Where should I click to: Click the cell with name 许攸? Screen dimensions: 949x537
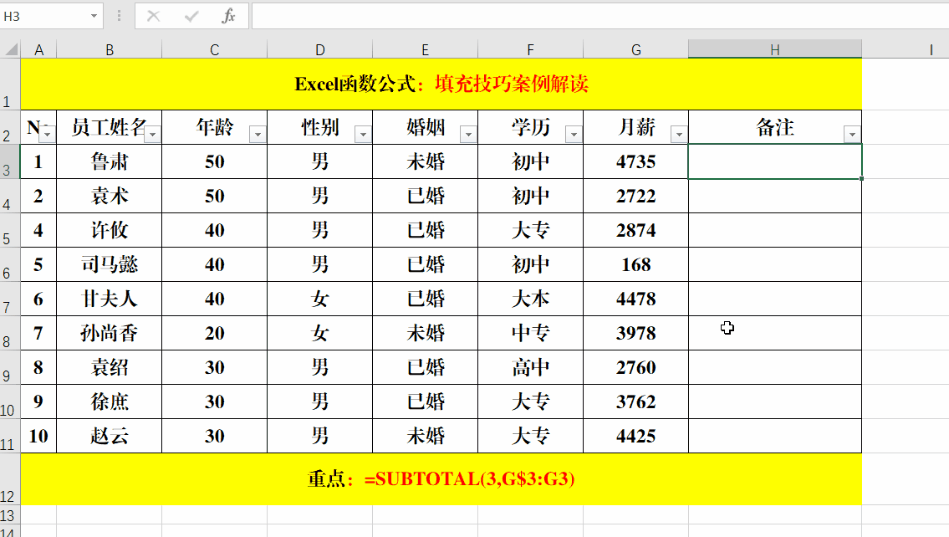(110, 230)
